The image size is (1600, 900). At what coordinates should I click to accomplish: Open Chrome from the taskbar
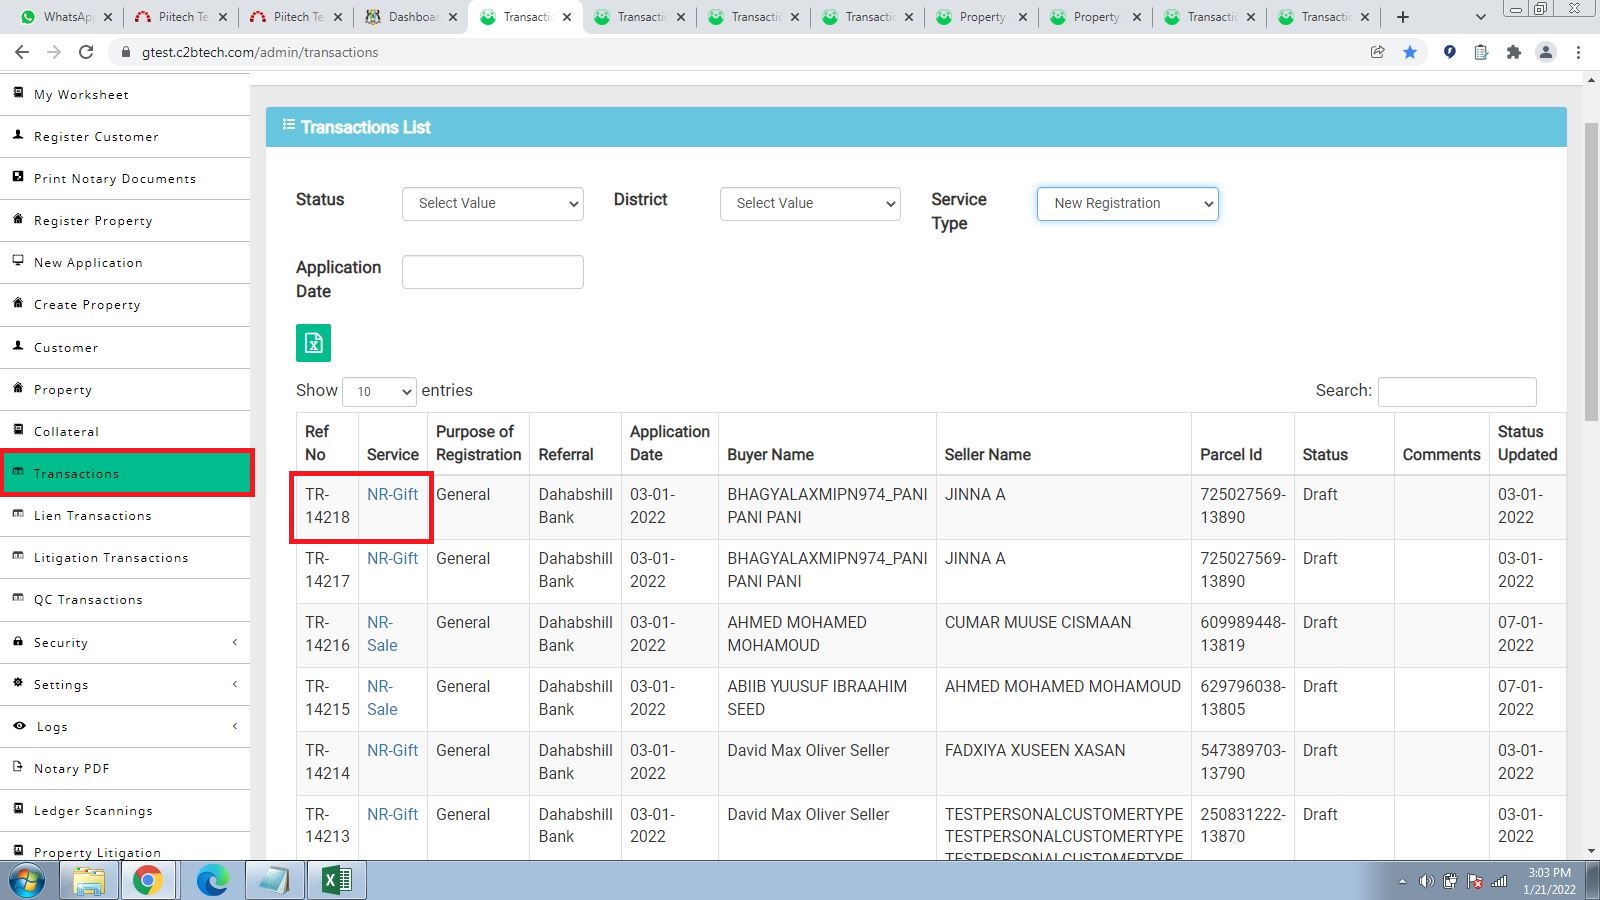(148, 881)
